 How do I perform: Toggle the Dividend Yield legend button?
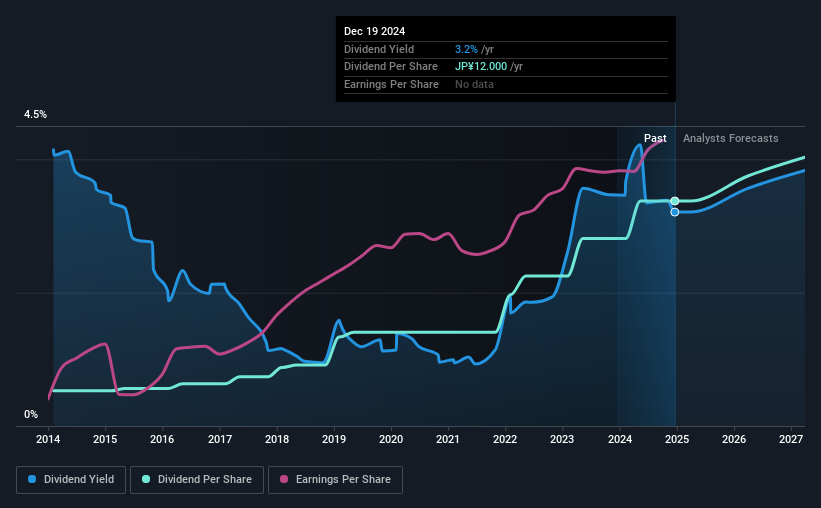click(71, 480)
